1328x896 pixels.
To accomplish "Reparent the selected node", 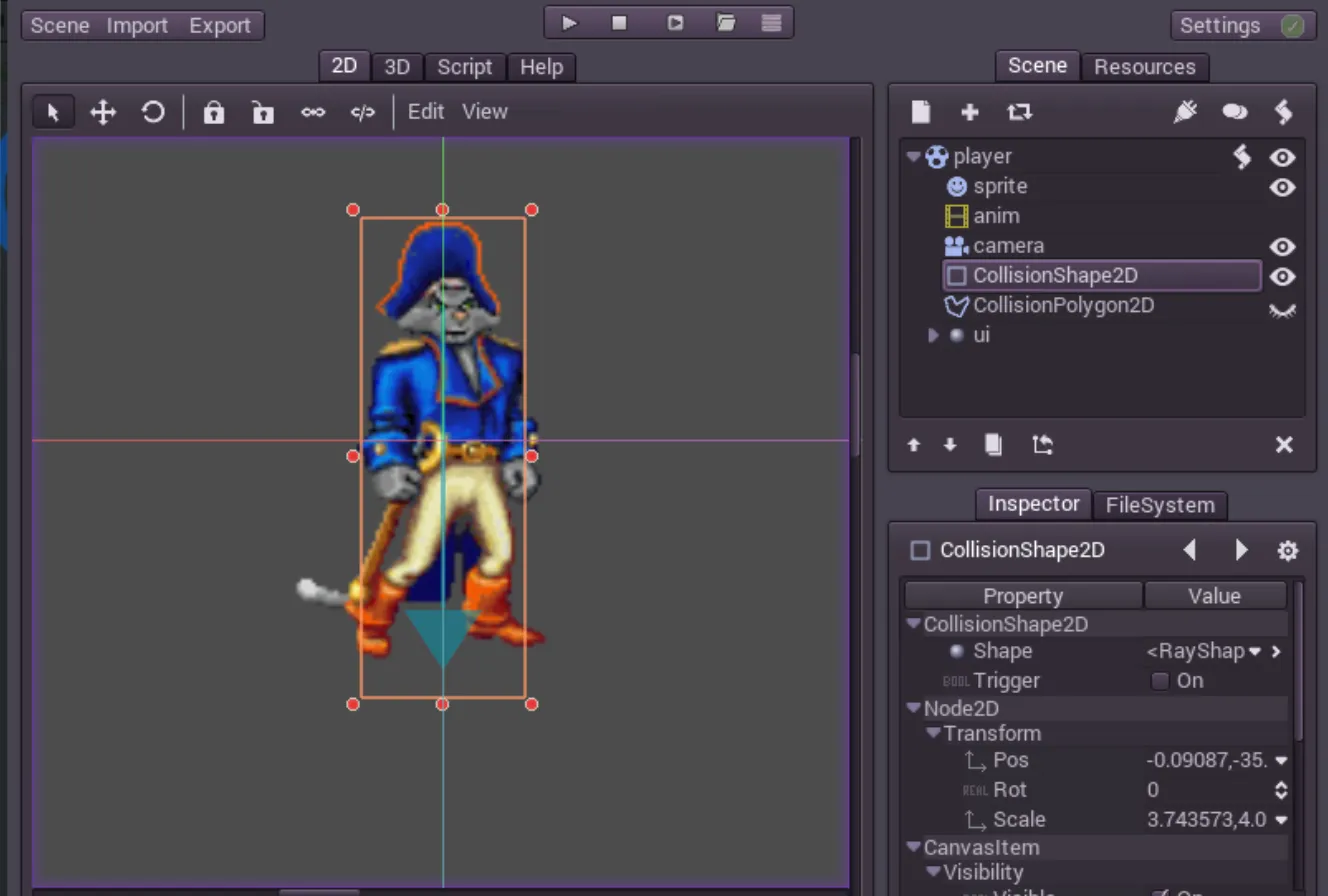I will [1043, 445].
